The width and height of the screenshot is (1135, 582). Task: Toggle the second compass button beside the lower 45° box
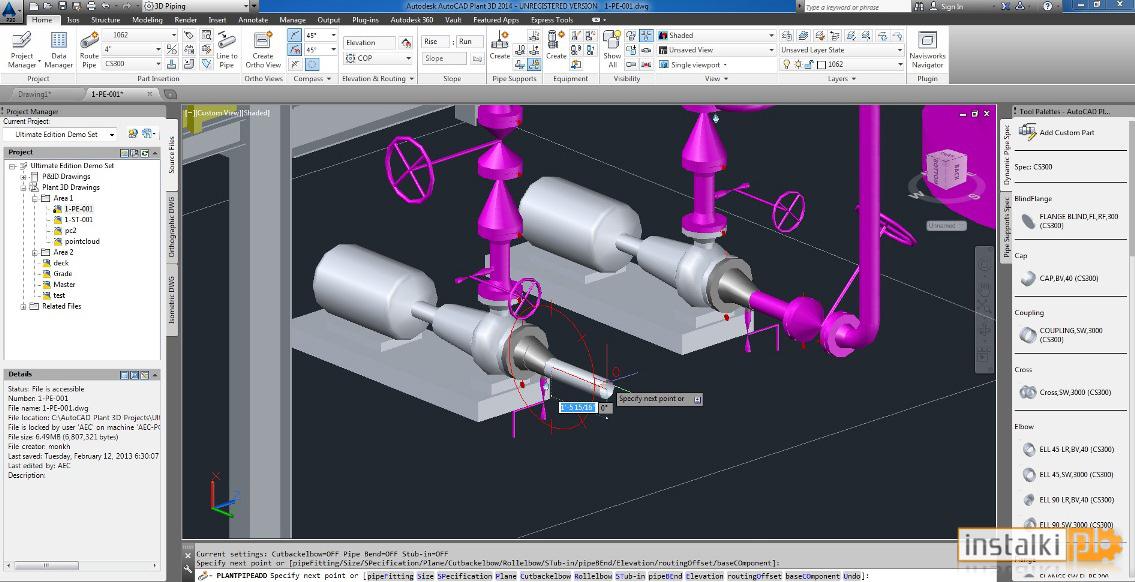(295, 49)
